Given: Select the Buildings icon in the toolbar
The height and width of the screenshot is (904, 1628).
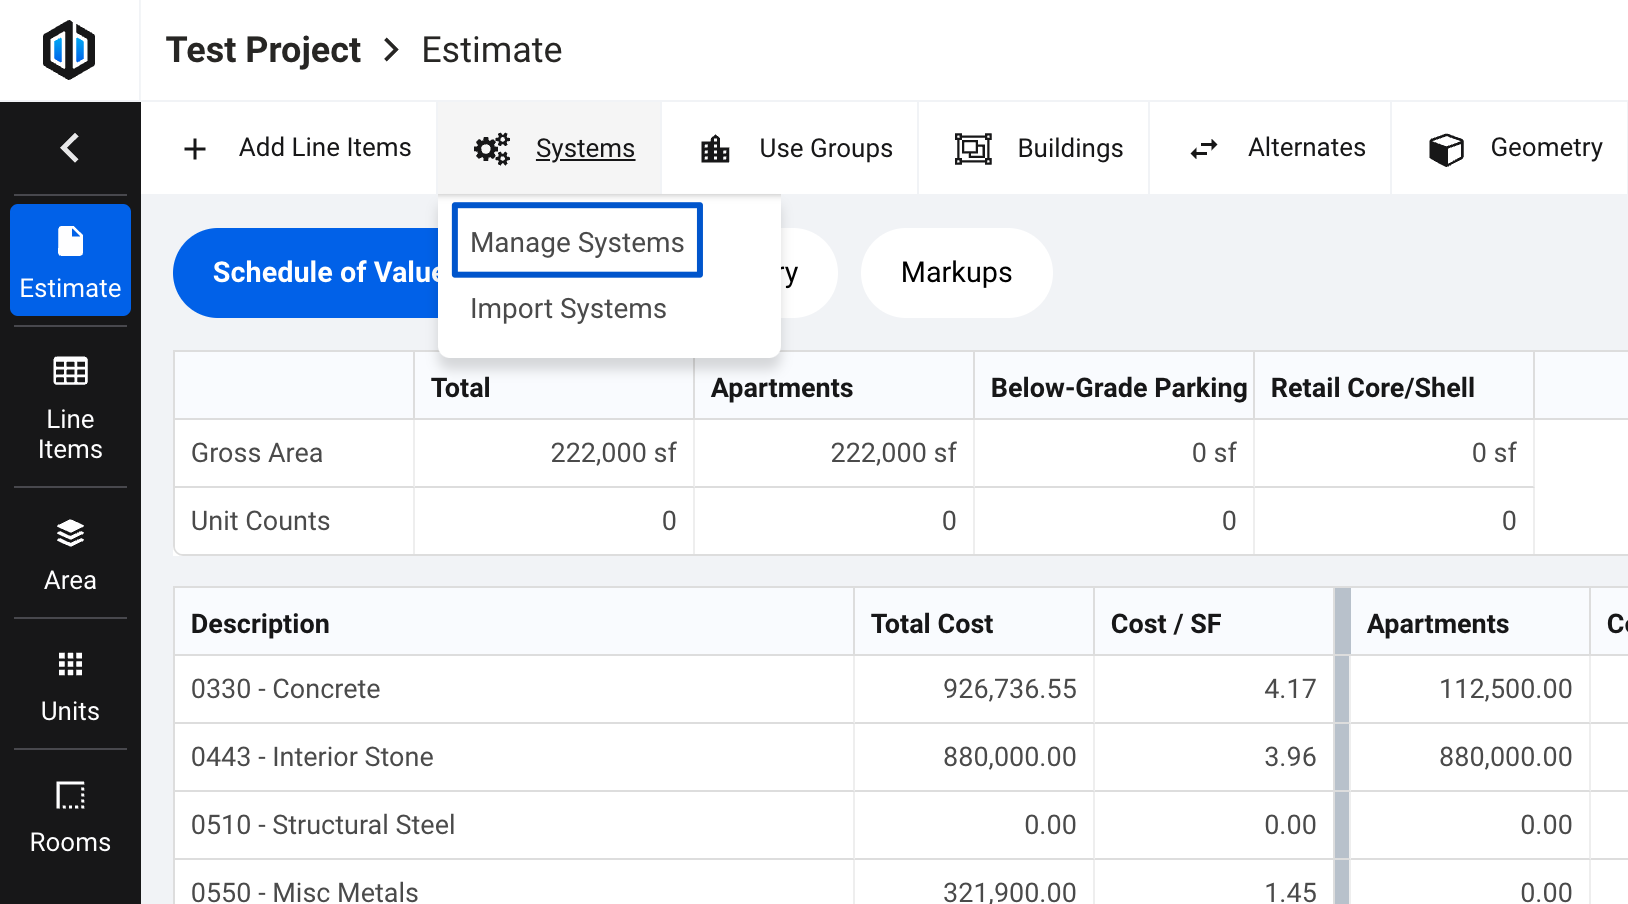Looking at the screenshot, I should pyautogui.click(x=974, y=148).
